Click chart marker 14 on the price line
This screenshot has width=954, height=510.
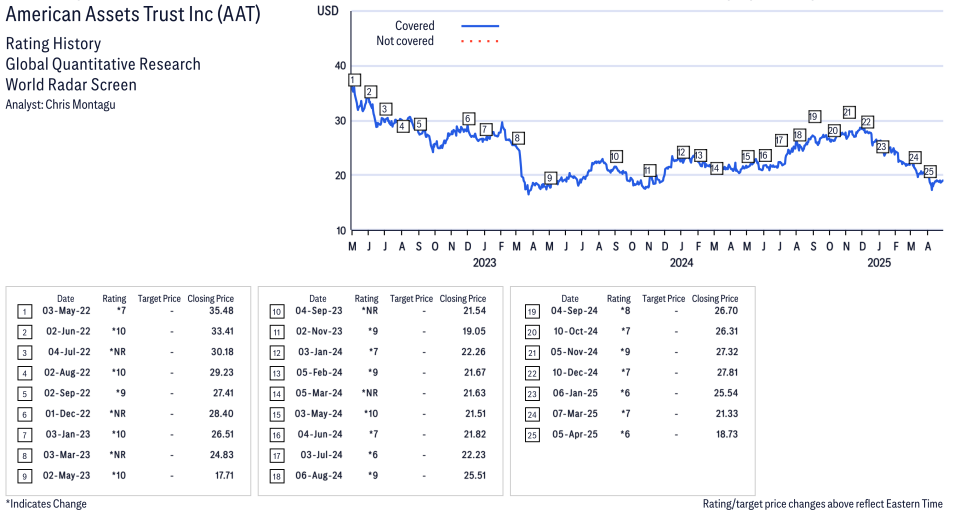point(716,168)
